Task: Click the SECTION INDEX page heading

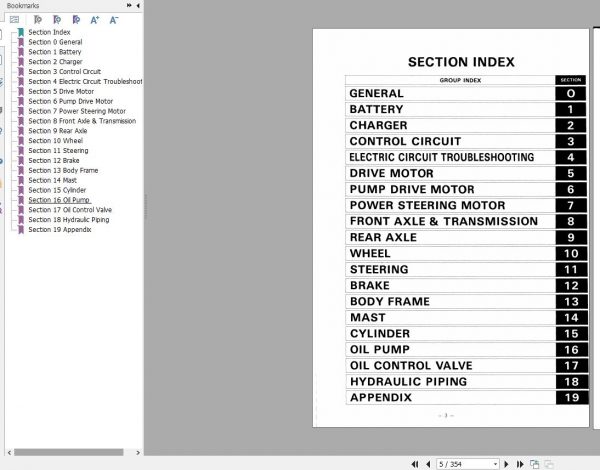Action: (461, 62)
